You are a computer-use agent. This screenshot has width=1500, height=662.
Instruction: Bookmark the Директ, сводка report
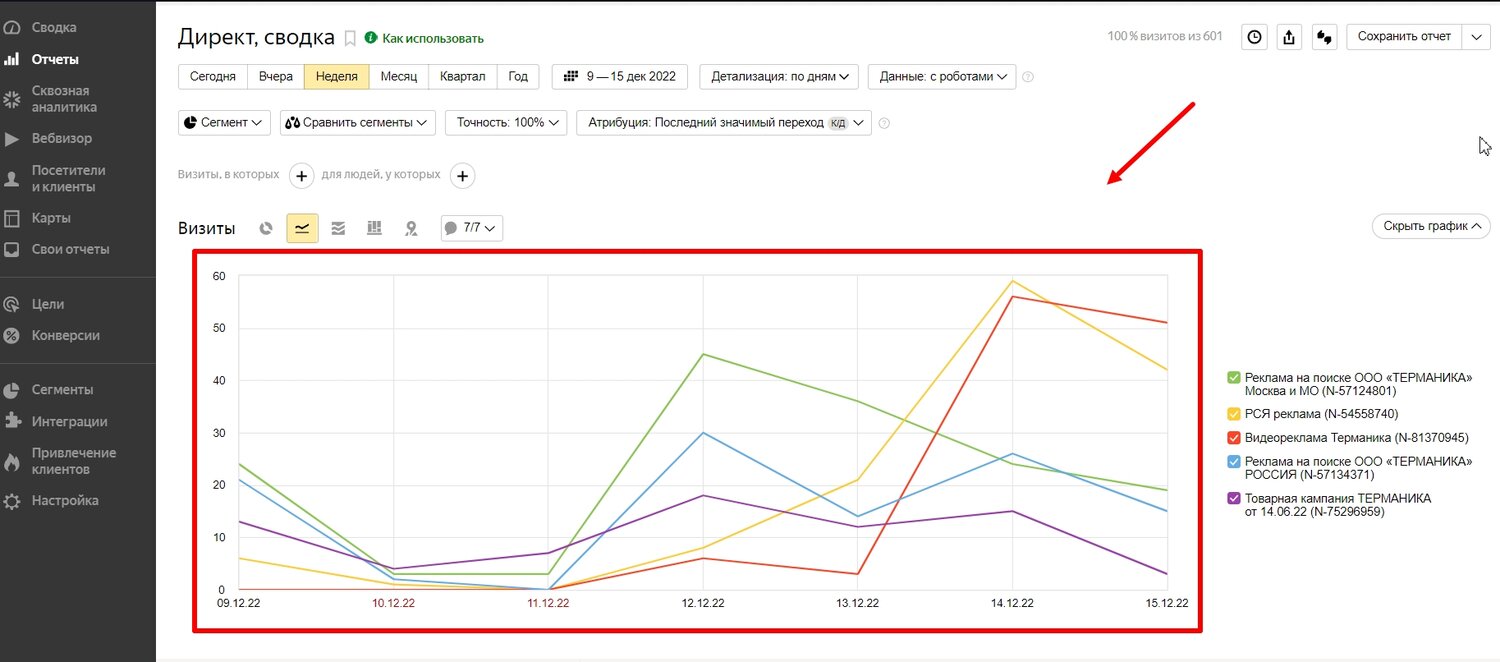(350, 38)
